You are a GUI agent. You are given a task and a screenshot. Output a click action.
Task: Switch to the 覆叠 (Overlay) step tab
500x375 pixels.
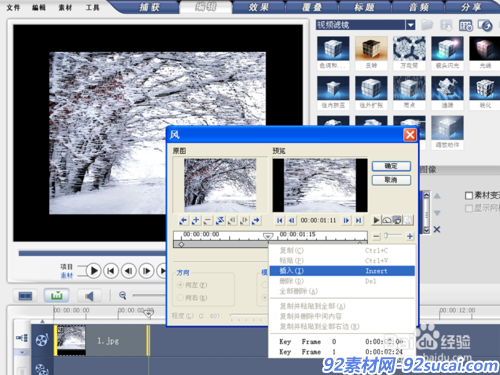click(312, 7)
